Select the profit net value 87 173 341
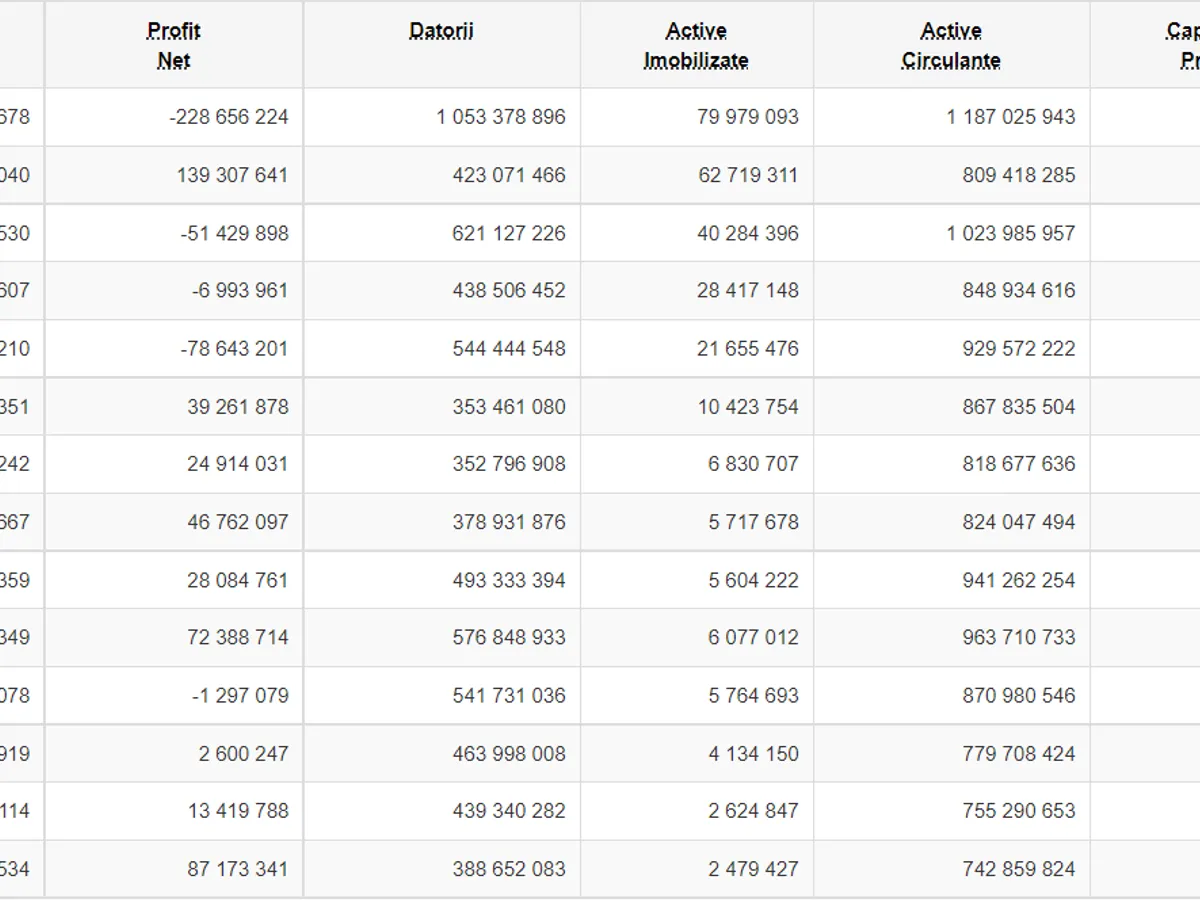 pyautogui.click(x=237, y=869)
